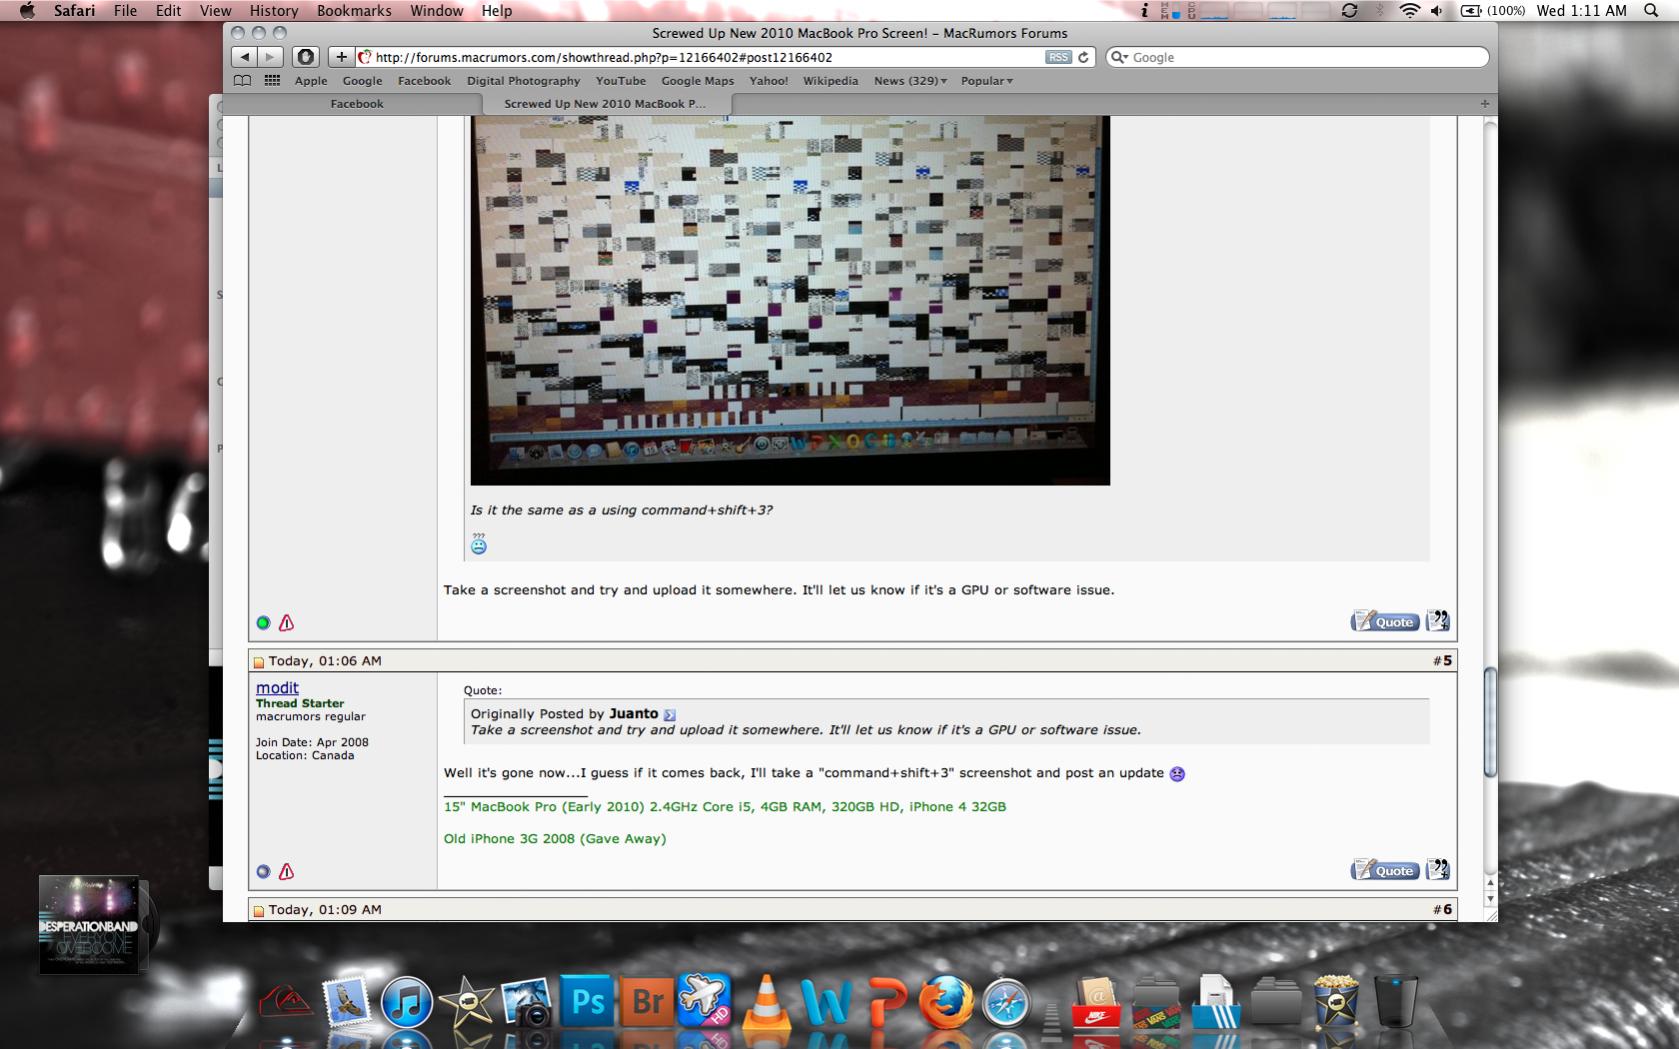This screenshot has height=1049, width=1679.
Task: Click the Wi-Fi status icon
Action: (x=1409, y=10)
